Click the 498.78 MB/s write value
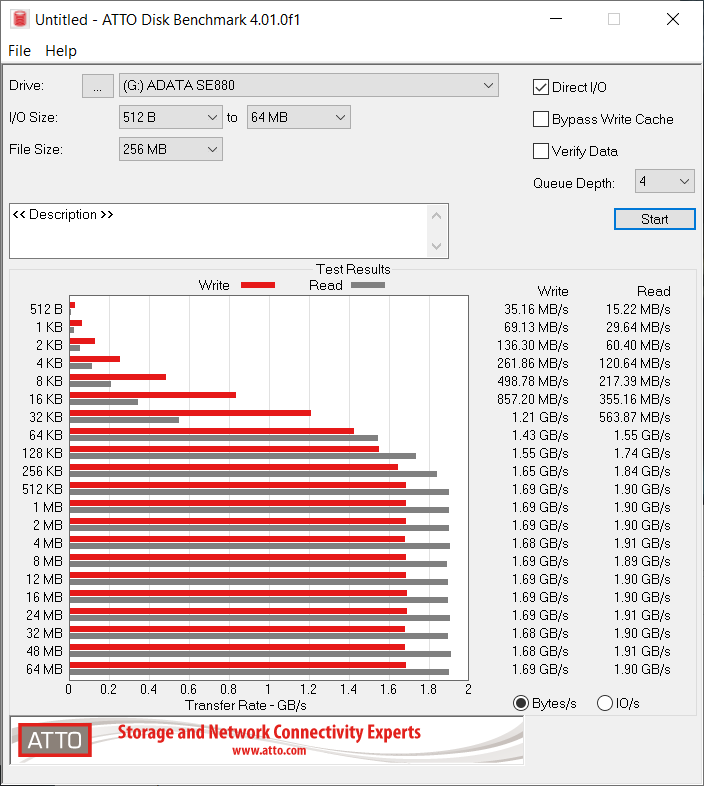 point(533,381)
